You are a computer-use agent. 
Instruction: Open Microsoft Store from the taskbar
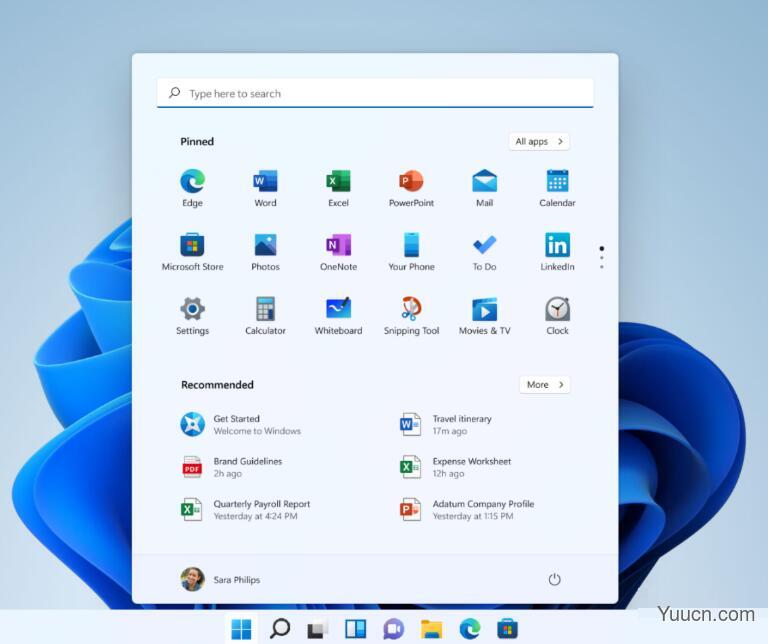[x=507, y=629]
